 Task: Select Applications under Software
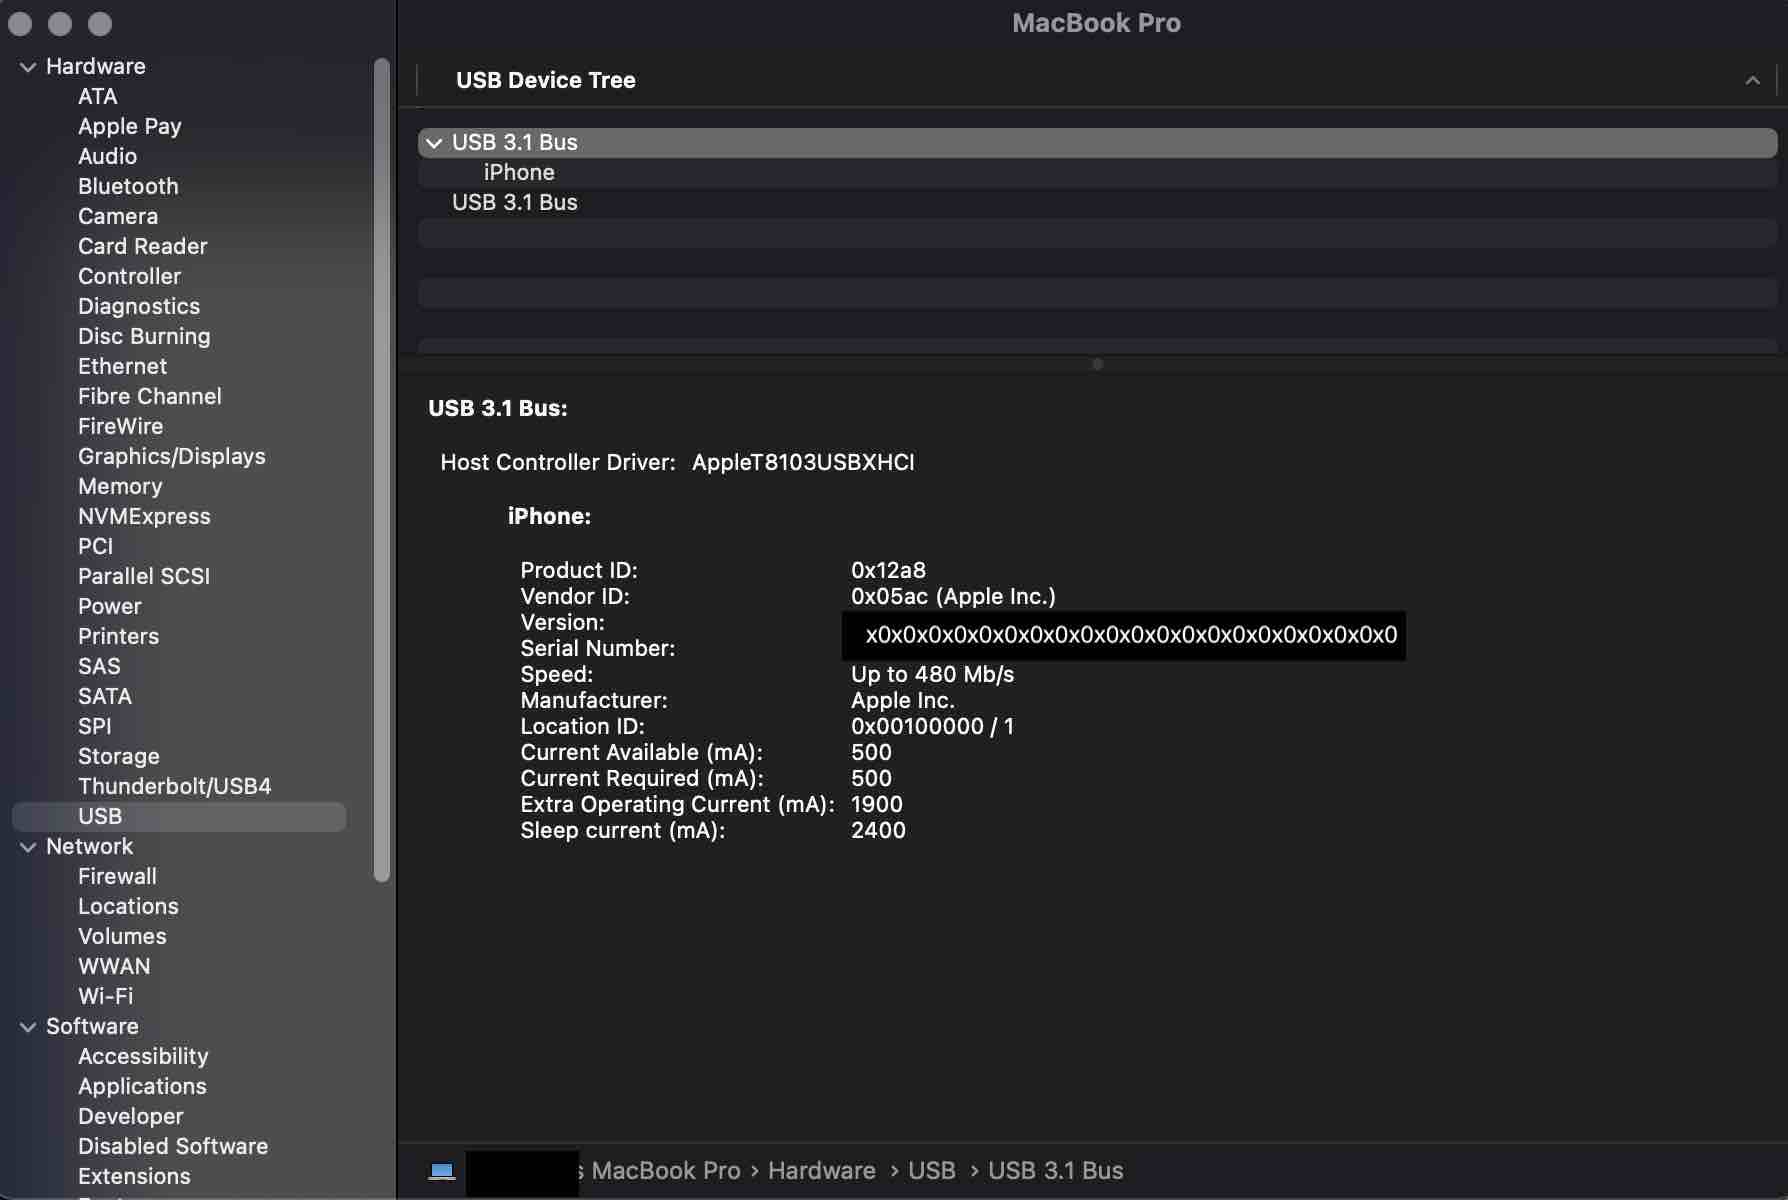(x=142, y=1086)
